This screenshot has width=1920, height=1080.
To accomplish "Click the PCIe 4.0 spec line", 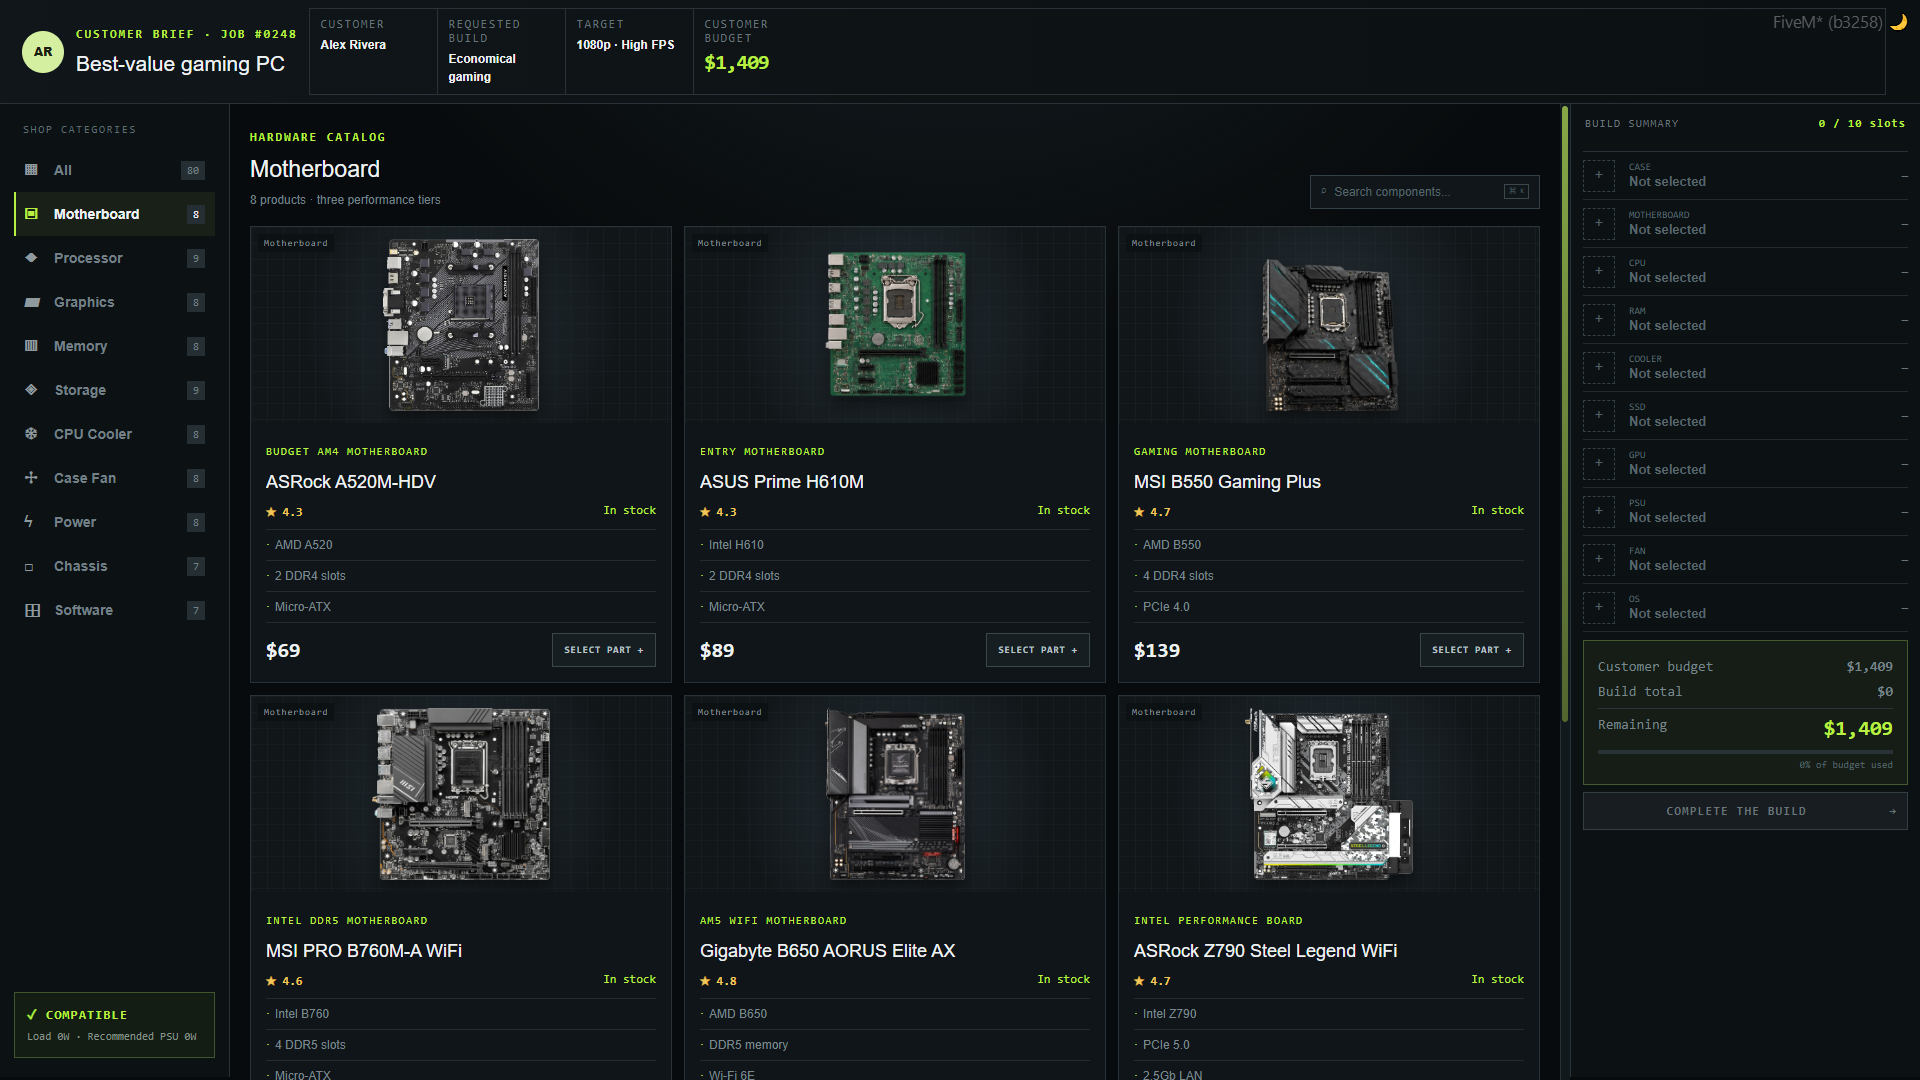I will click(1329, 607).
